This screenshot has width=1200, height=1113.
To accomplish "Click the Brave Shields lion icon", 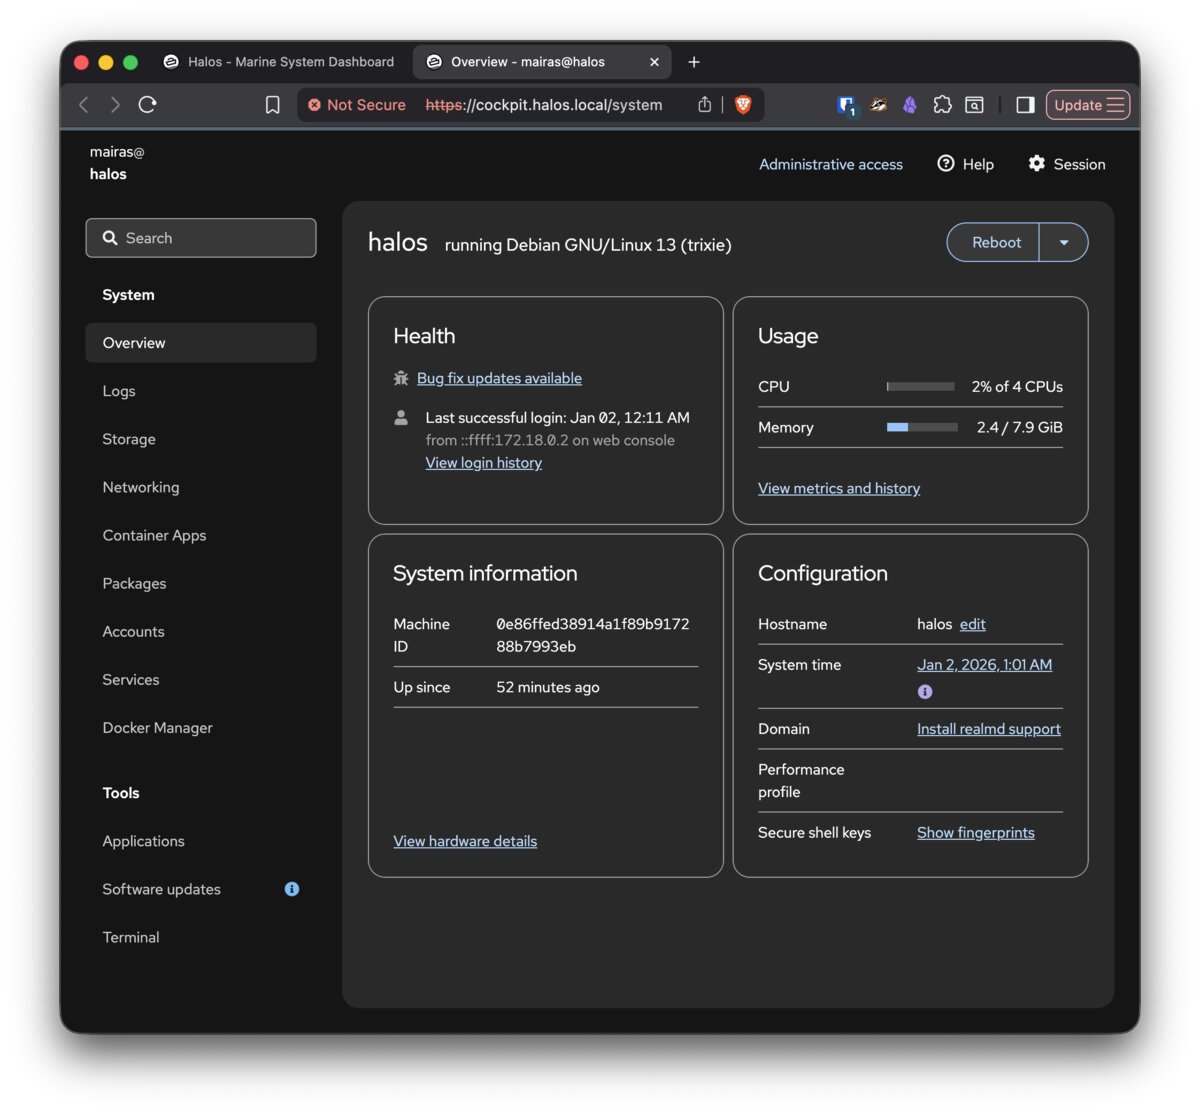I will click(x=743, y=105).
